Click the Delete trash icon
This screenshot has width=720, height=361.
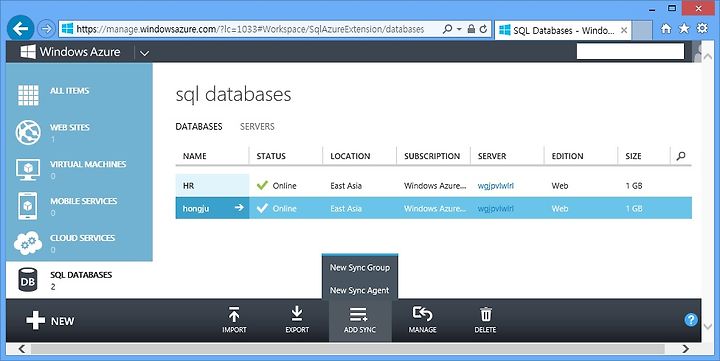pos(486,315)
